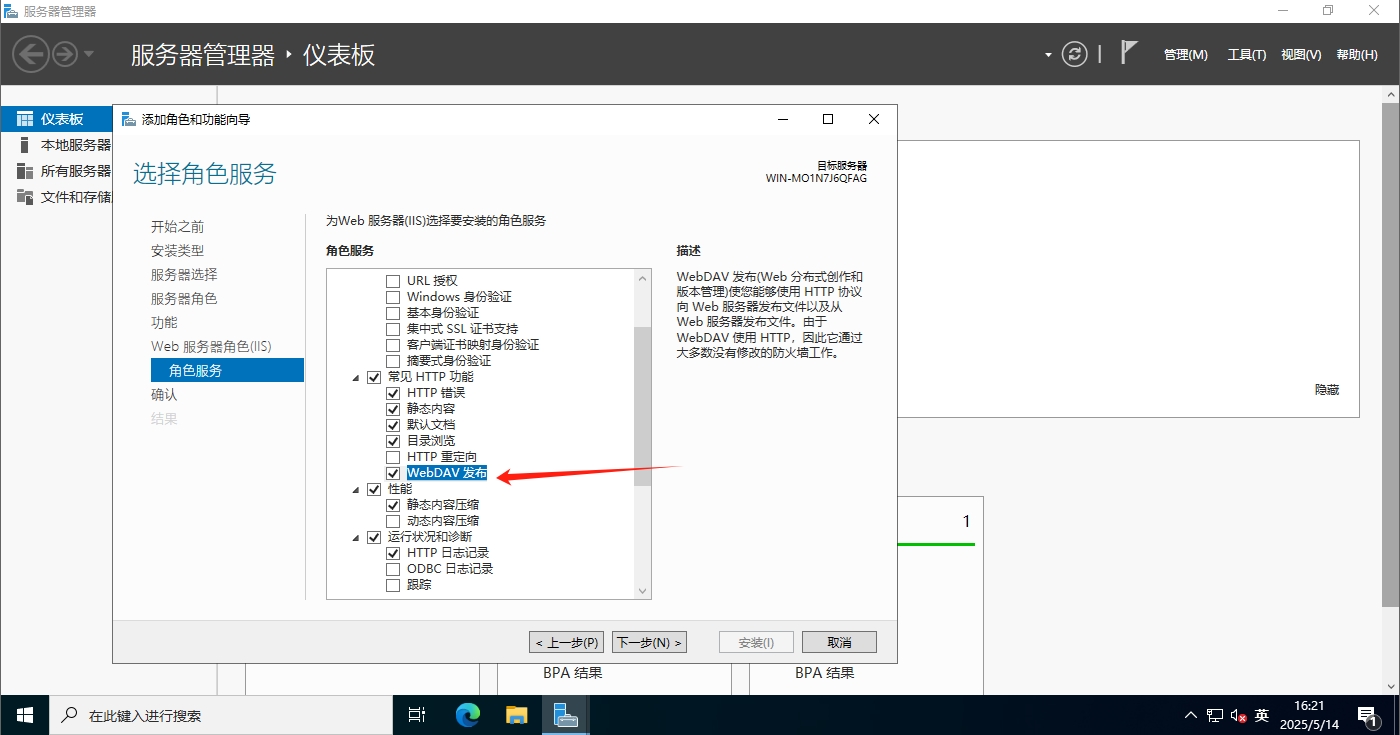1400x735 pixels.
Task: Collapse the 常见 HTTP 功能 tree node
Action: [x=356, y=378]
